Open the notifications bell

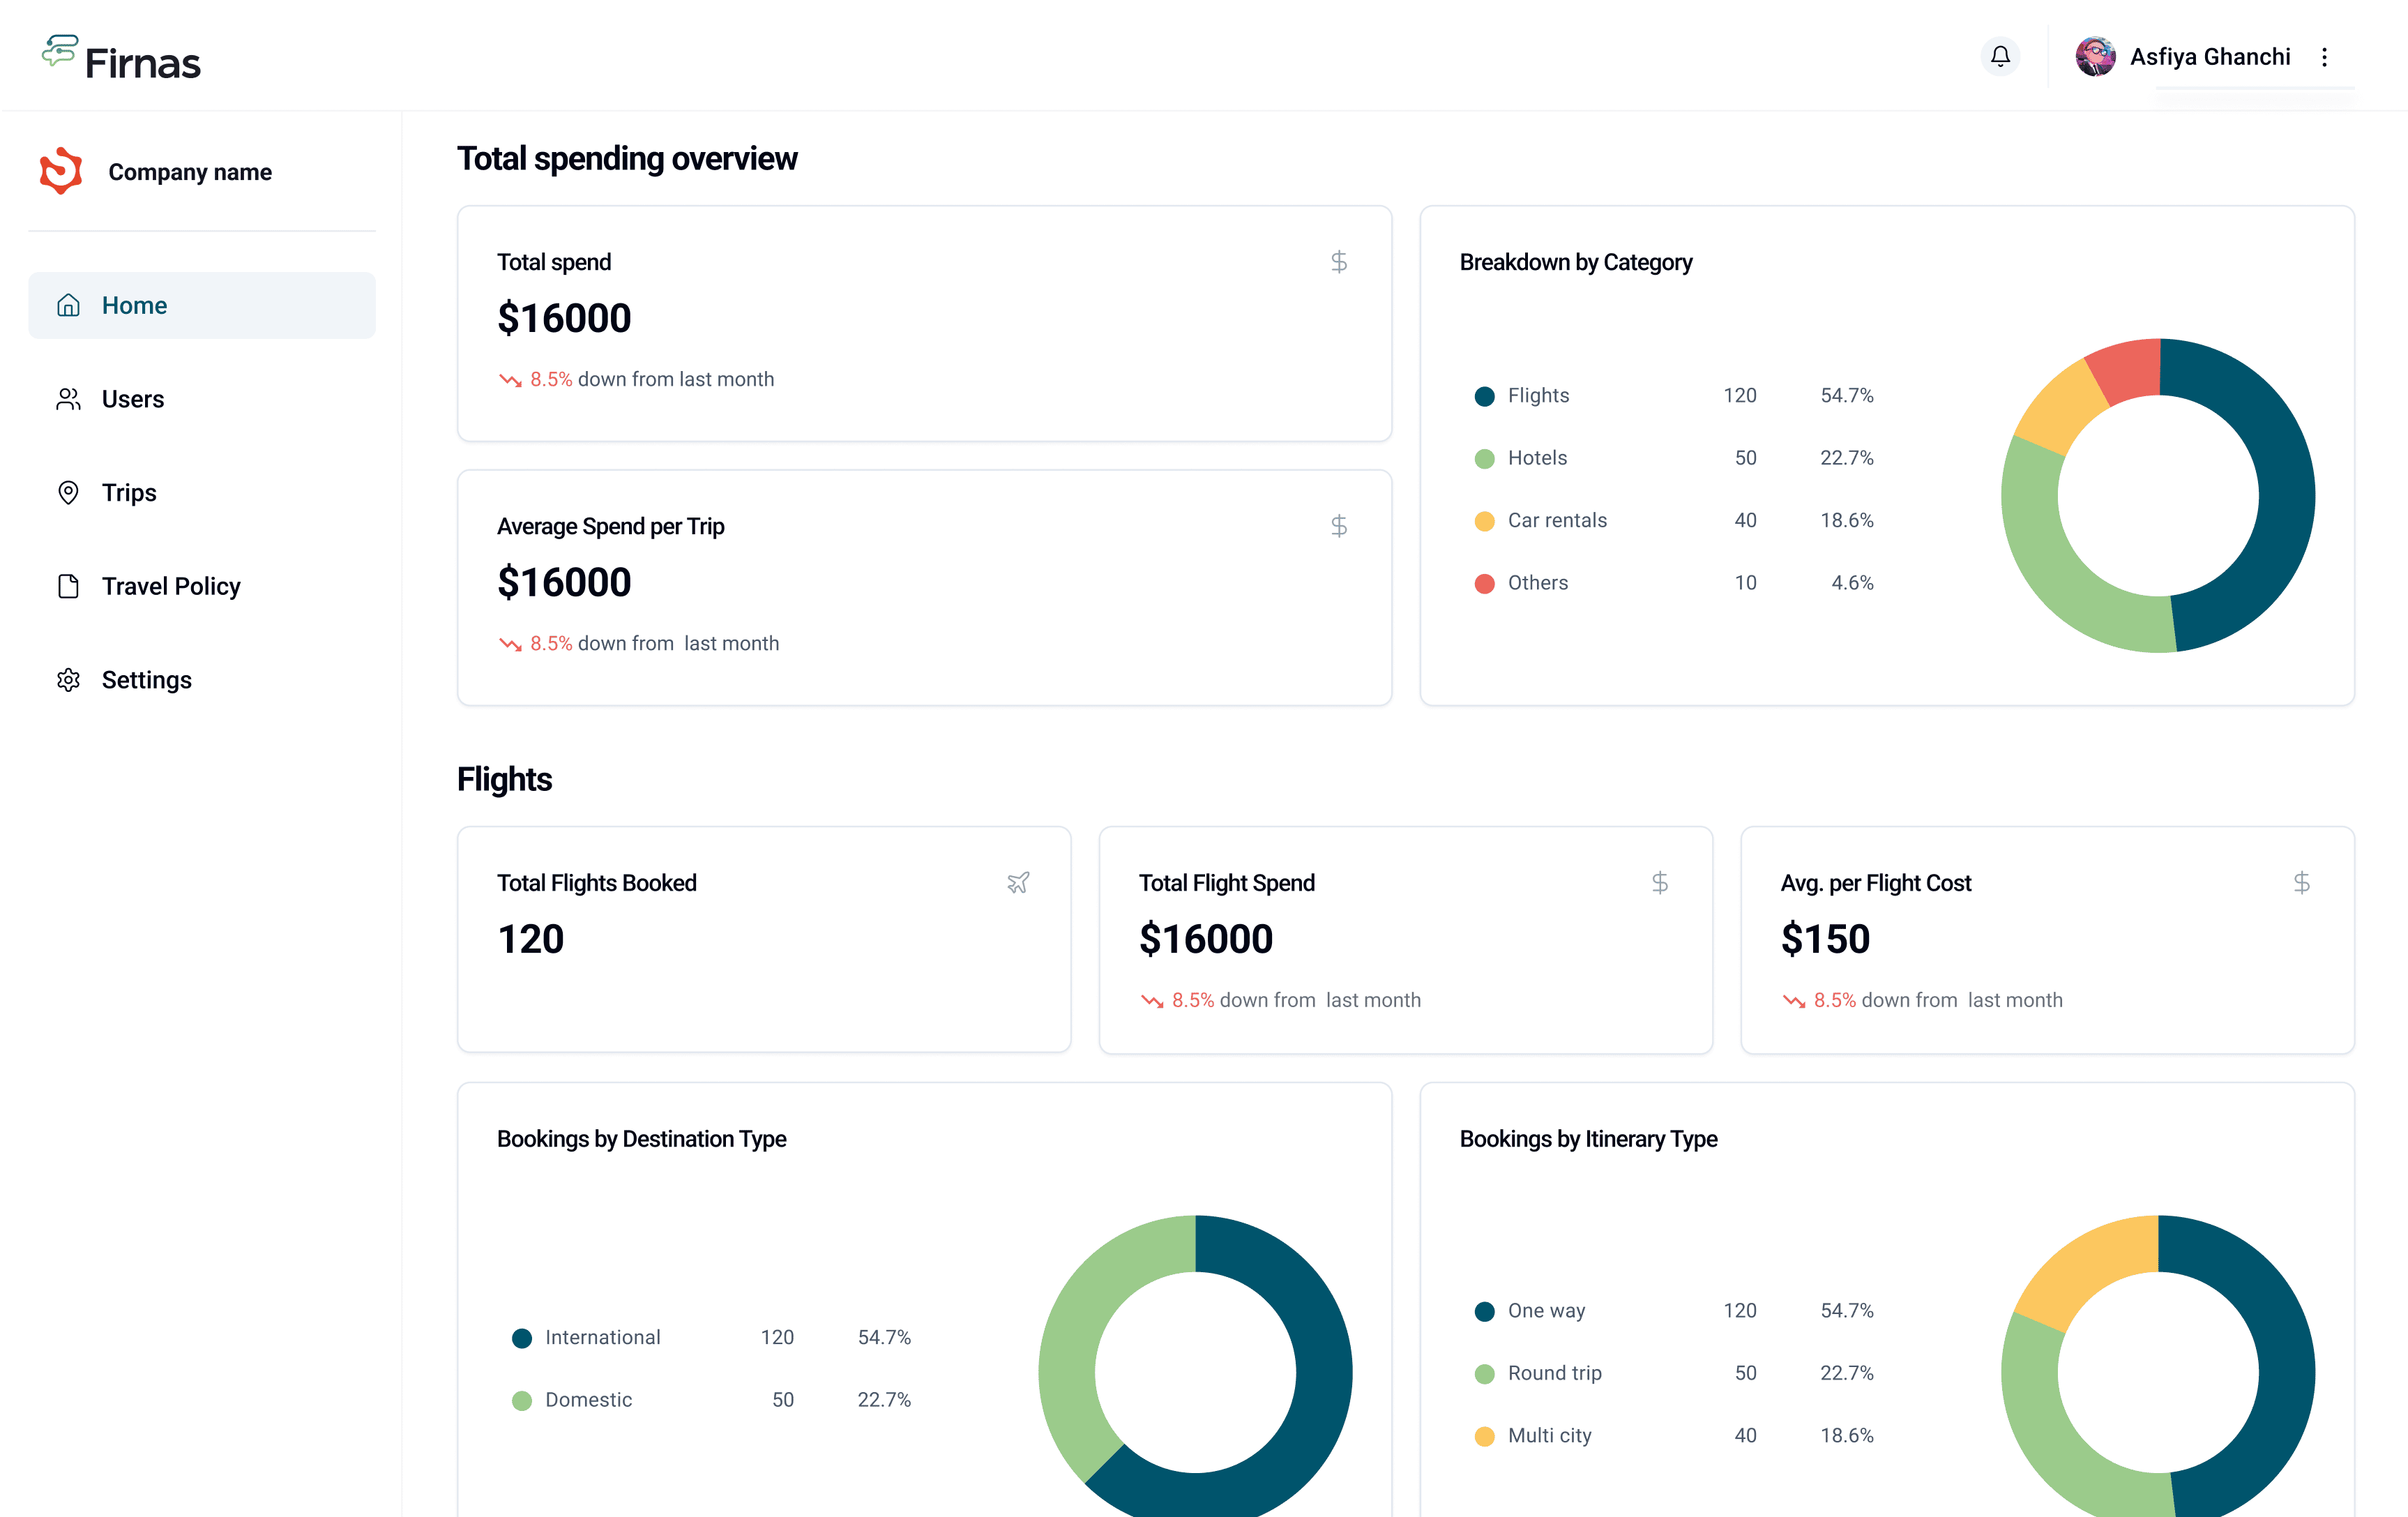[2000, 56]
